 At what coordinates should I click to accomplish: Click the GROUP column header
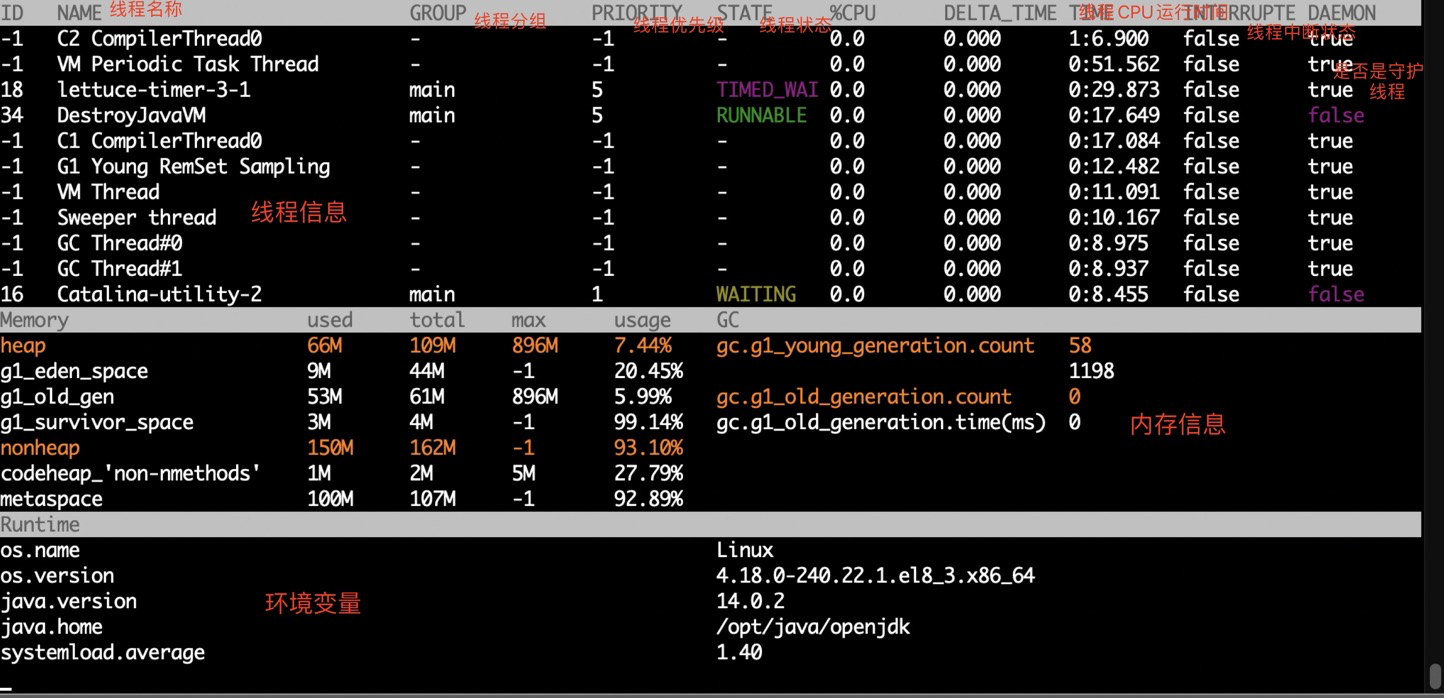(x=438, y=13)
